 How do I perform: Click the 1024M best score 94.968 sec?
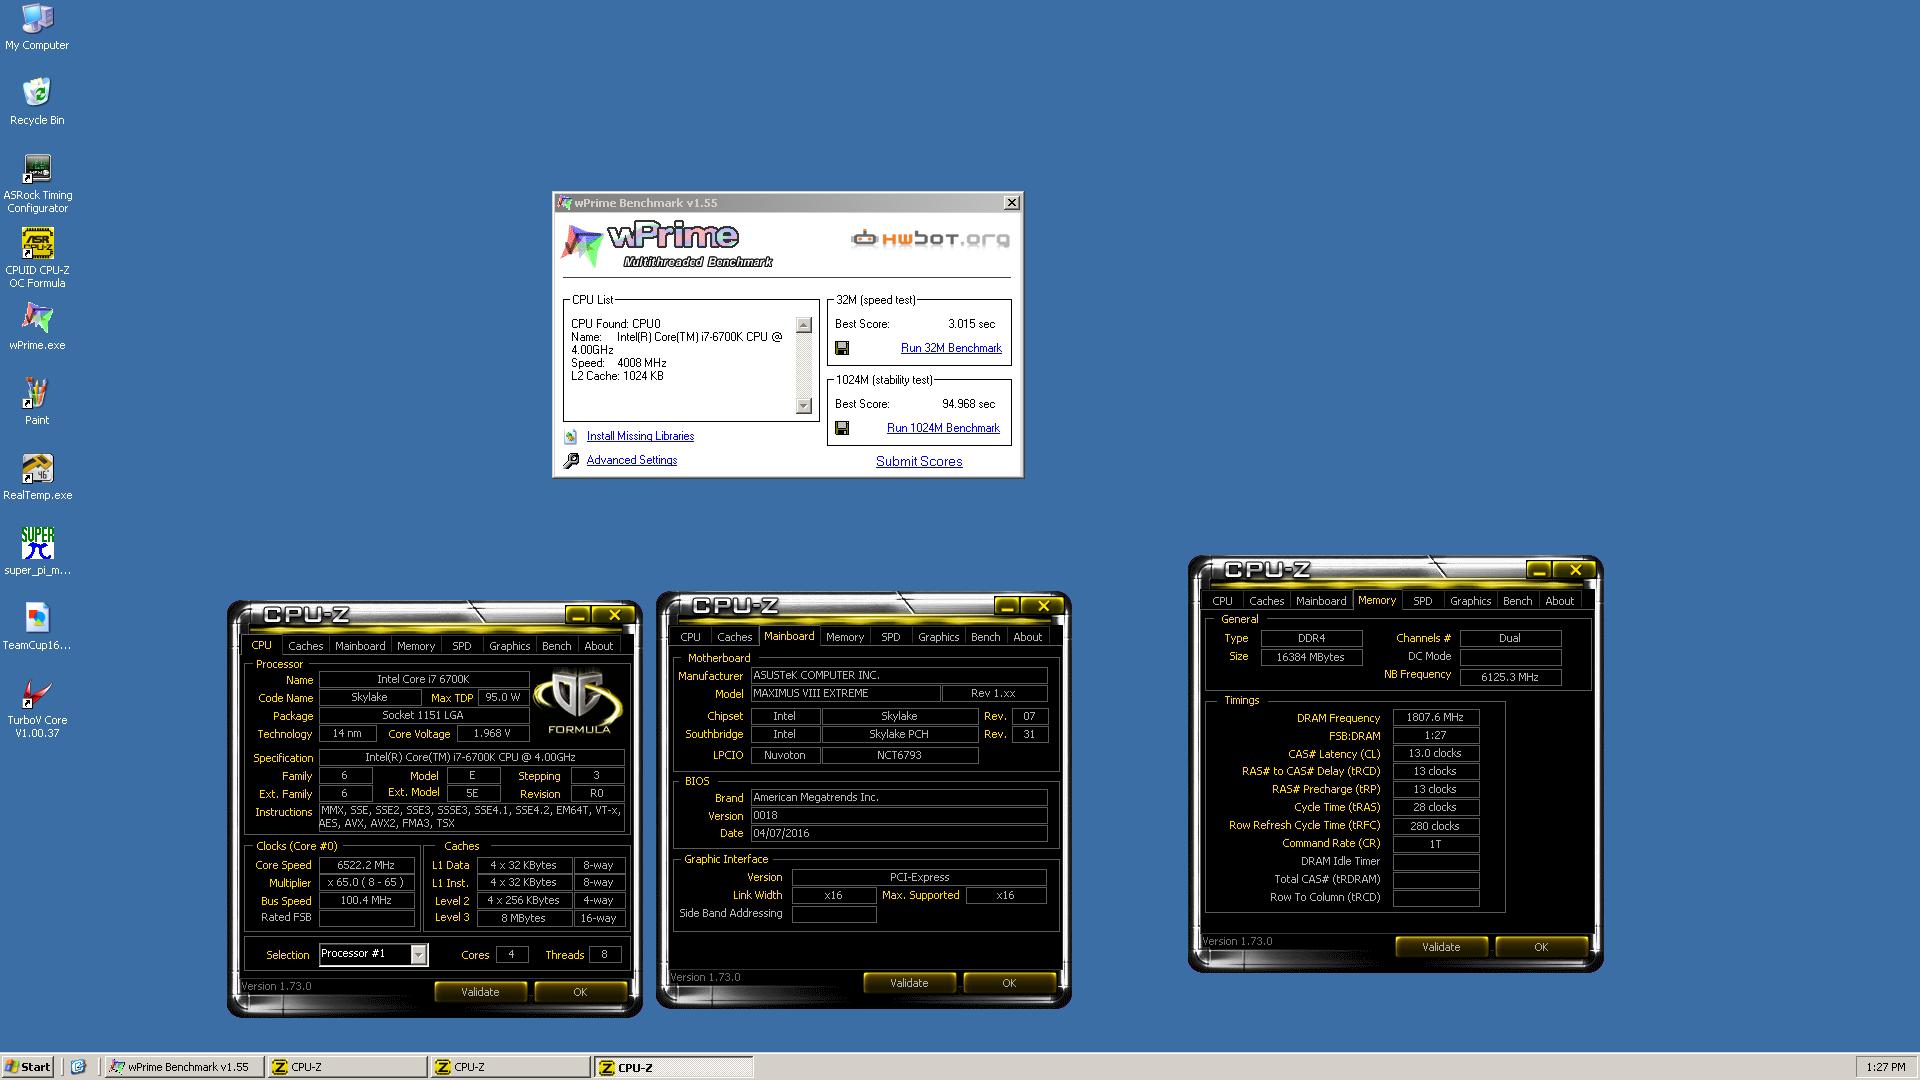click(968, 404)
